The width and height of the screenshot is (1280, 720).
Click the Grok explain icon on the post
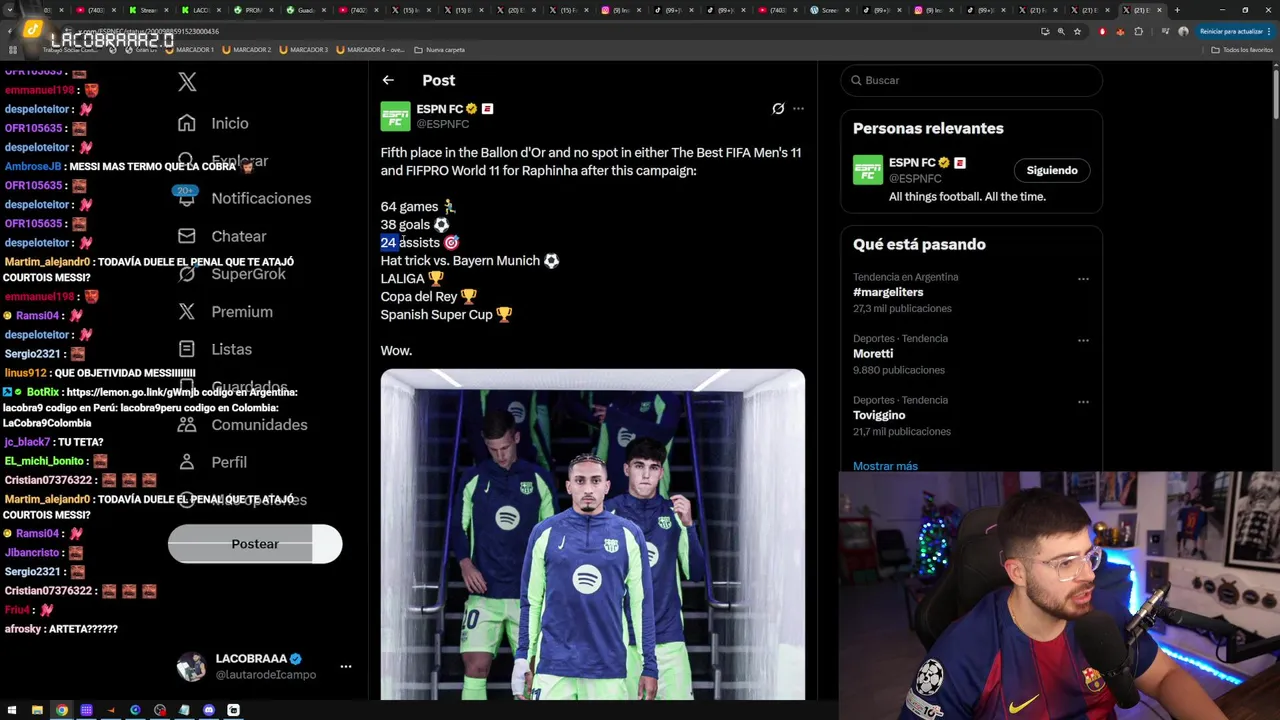(778, 108)
